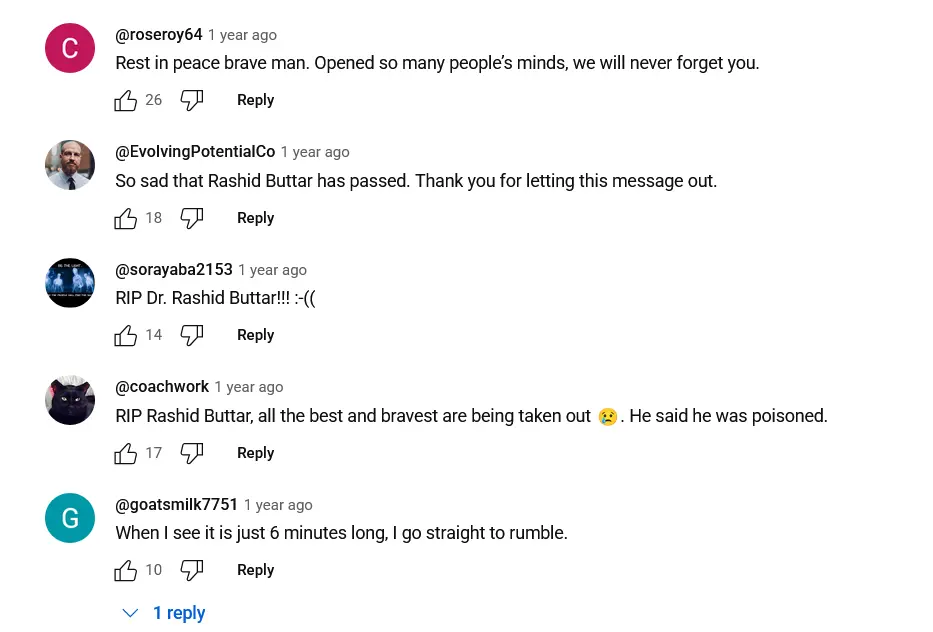Image resolution: width=933 pixels, height=632 pixels.
Task: Dislike the comment by @goatsmilk7751
Action: 192,570
